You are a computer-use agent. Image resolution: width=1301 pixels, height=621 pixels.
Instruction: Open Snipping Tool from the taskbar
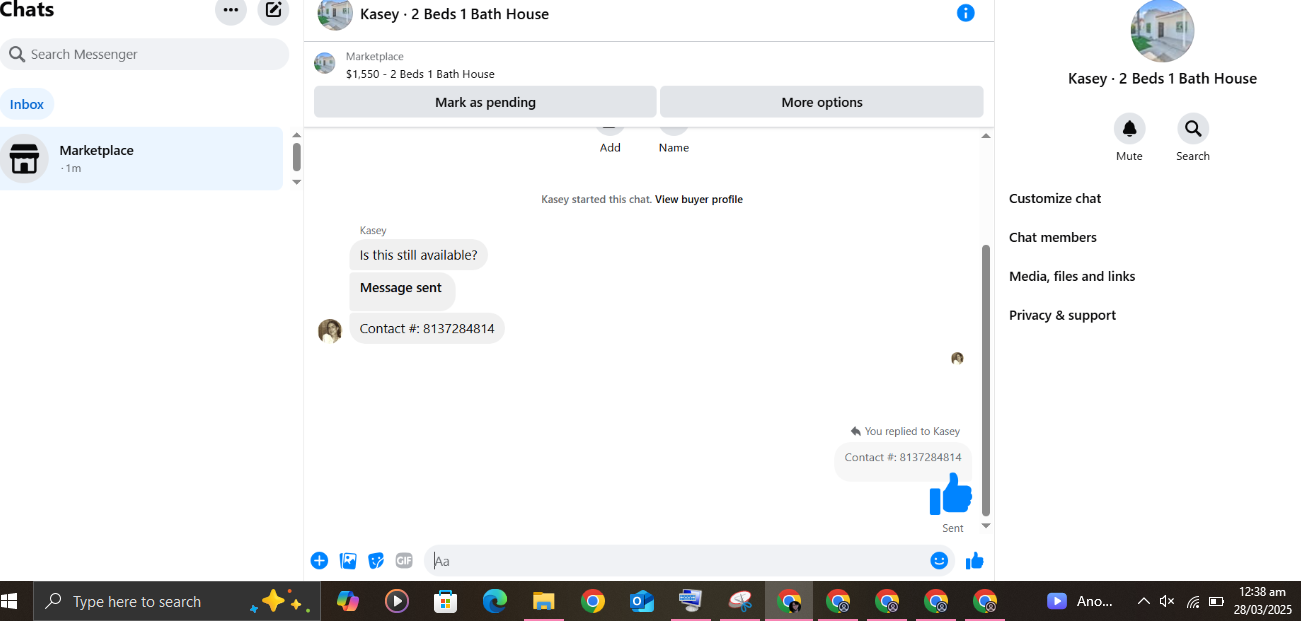pyautogui.click(x=740, y=601)
